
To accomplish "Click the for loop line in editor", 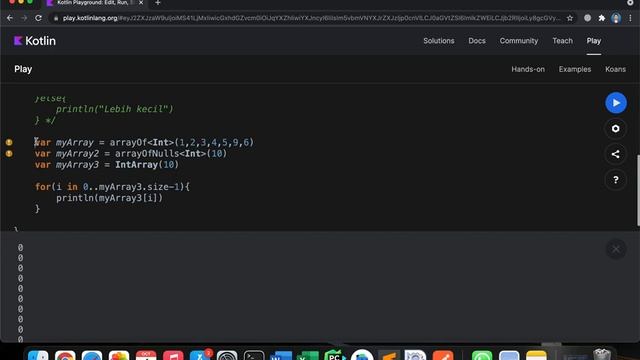I will pyautogui.click(x=112, y=187).
